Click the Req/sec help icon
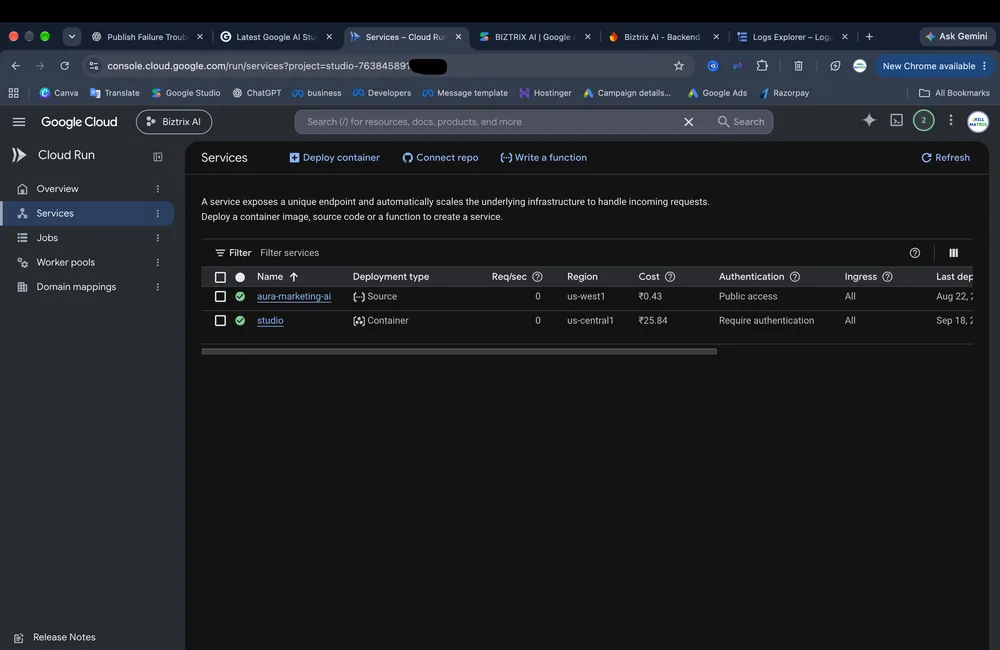Image resolution: width=1000 pixels, height=650 pixels. [537, 277]
